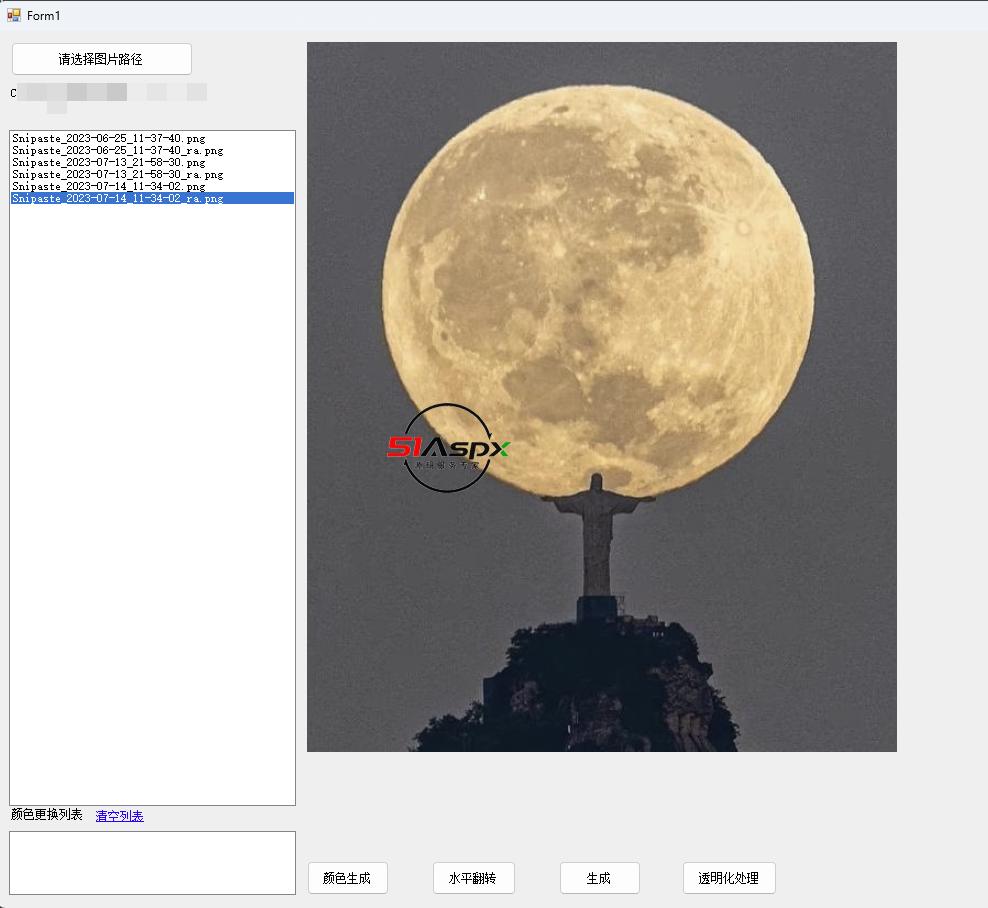Screen dimensions: 988x908
Task: Click inside the empty color replacement box
Action: coord(152,862)
